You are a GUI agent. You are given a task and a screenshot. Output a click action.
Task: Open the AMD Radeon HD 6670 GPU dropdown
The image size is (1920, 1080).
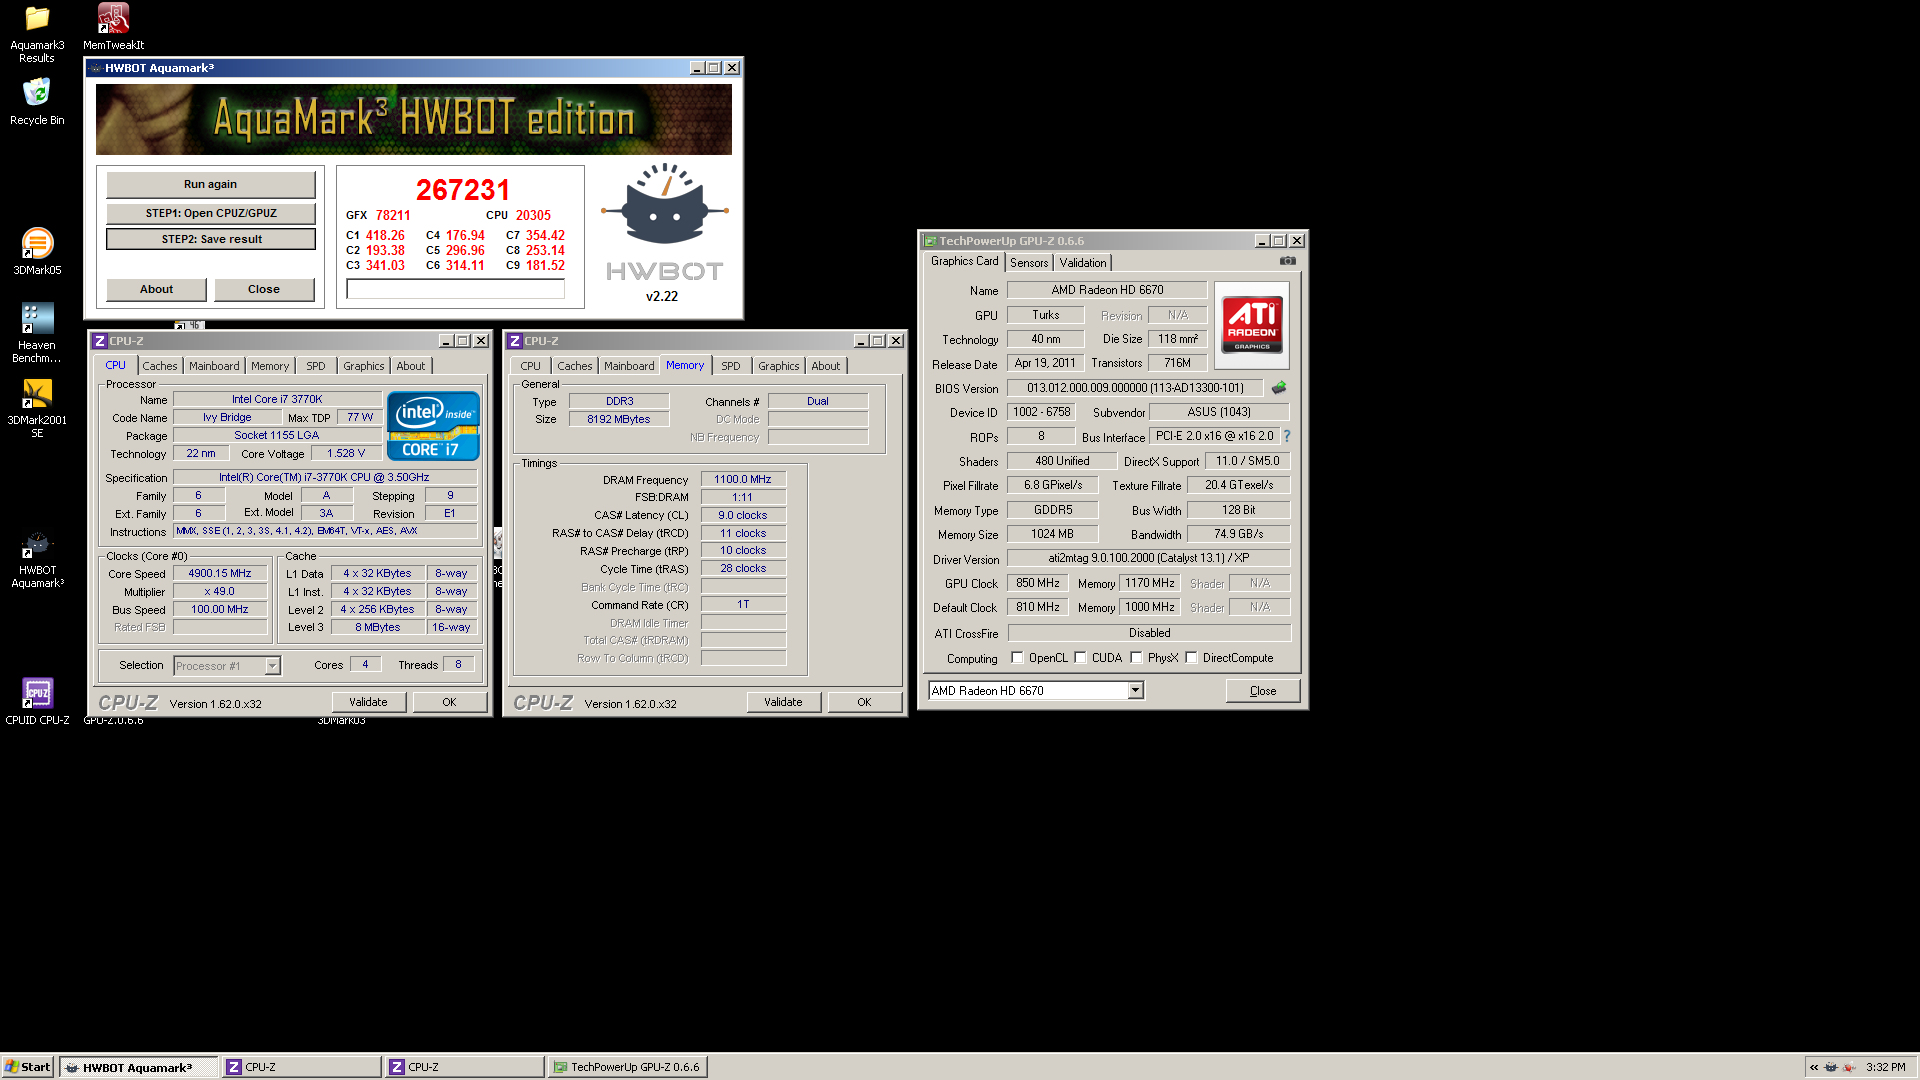coord(1135,691)
